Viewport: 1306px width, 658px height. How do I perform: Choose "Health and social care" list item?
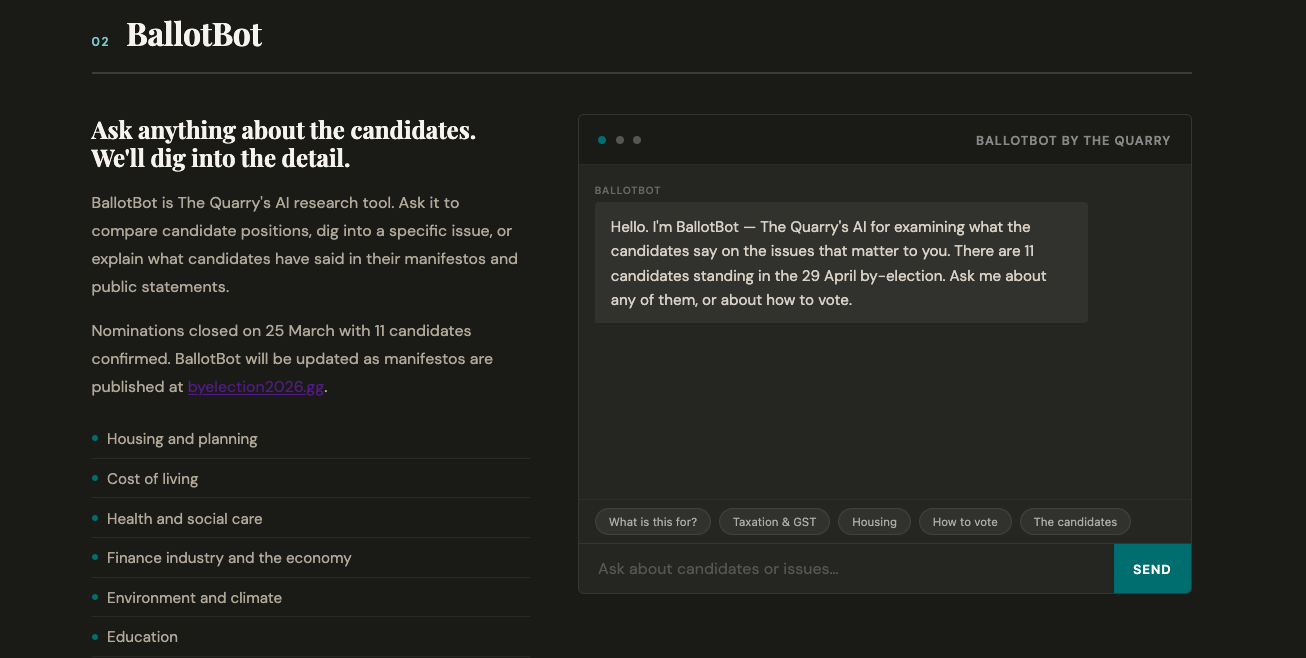click(184, 519)
